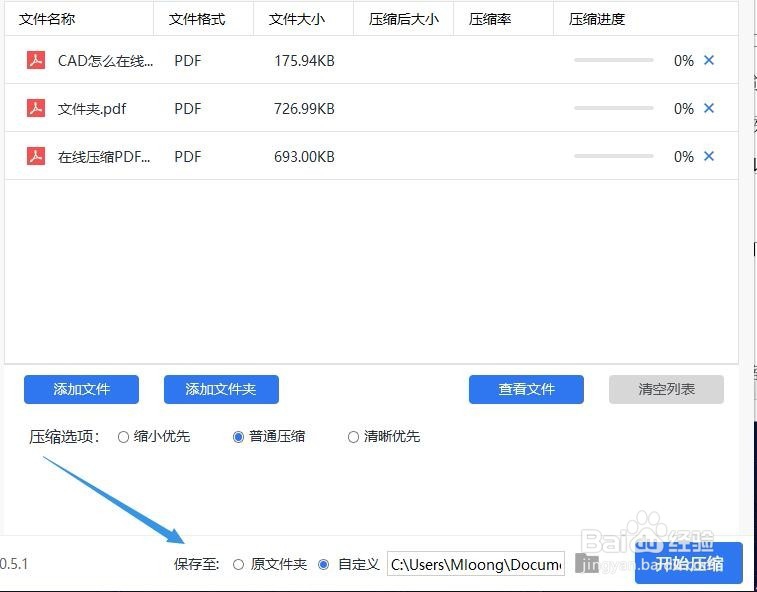Click the 压缩后大小 column header
The height and width of the screenshot is (592, 757).
coord(404,19)
